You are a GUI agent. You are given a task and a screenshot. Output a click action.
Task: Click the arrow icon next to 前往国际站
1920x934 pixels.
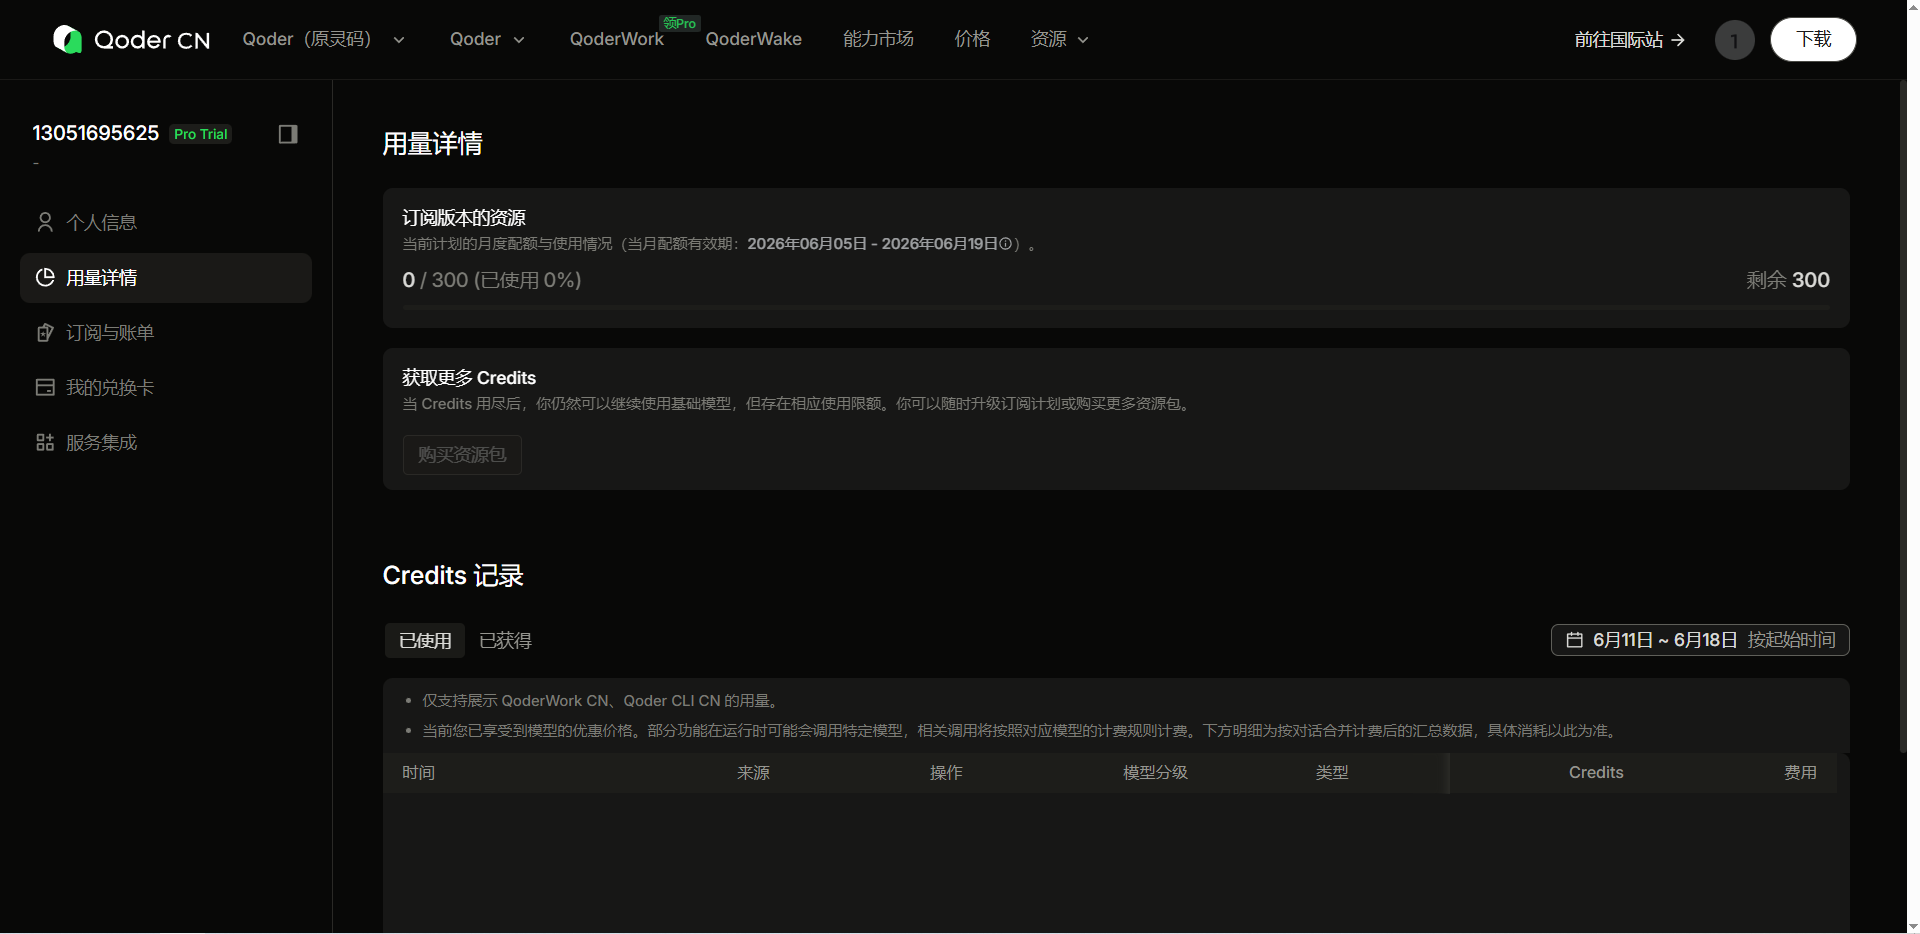coord(1678,40)
